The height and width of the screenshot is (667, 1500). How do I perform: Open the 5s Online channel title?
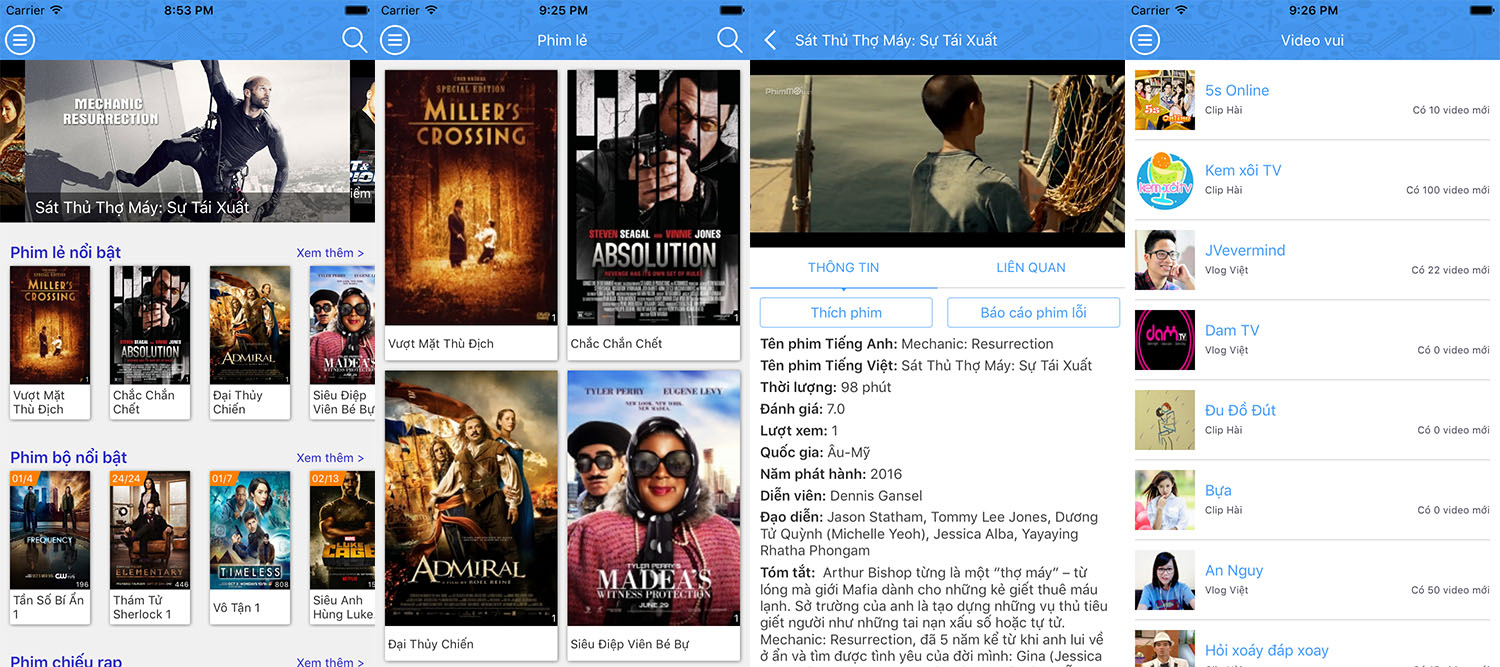(x=1237, y=90)
